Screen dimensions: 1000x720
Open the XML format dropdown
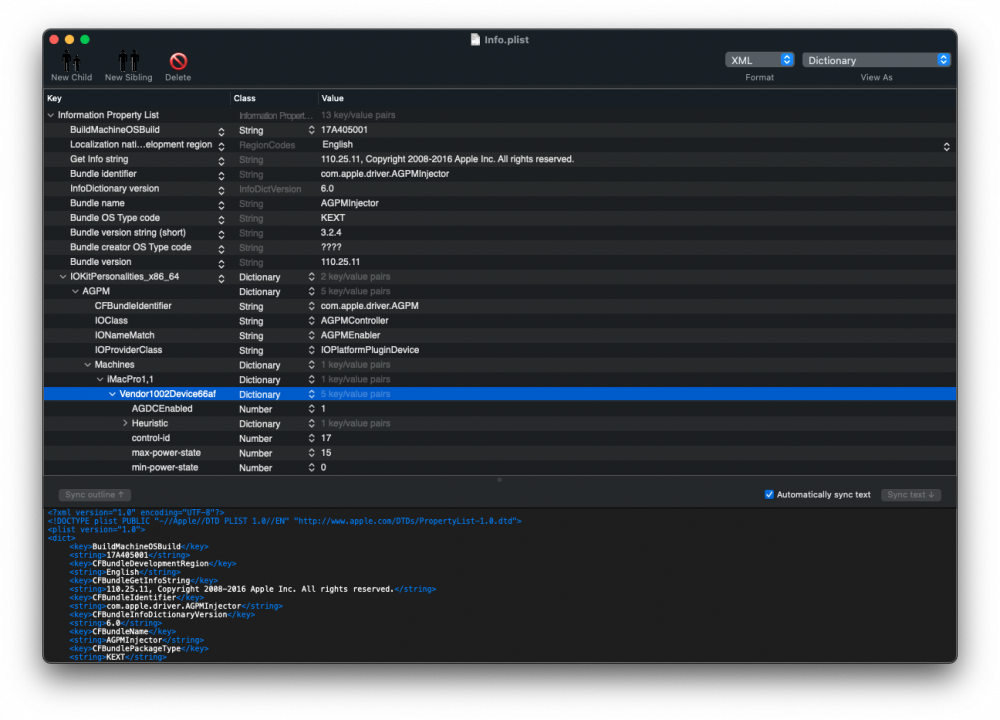coord(759,60)
